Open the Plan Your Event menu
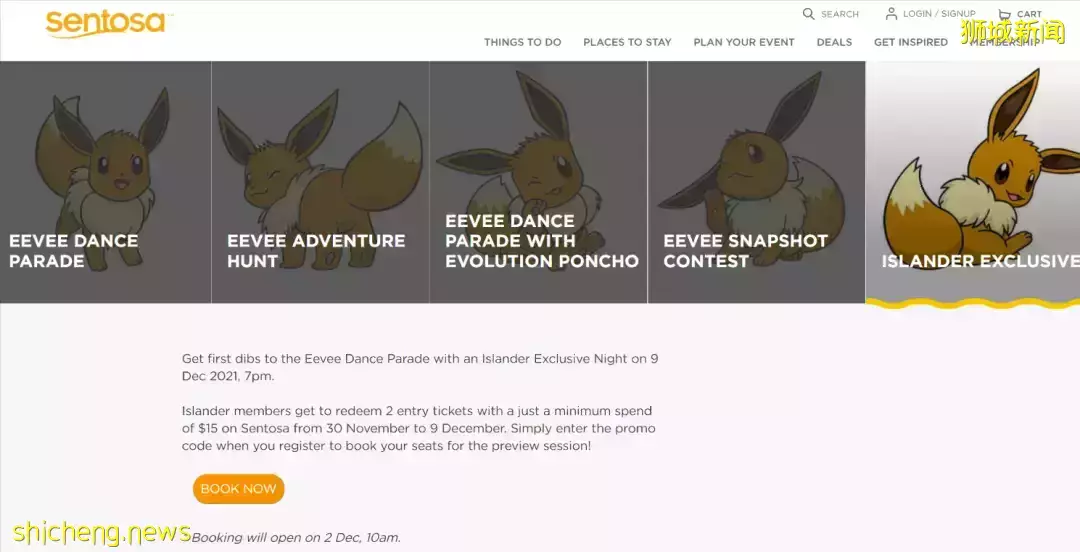The width and height of the screenshot is (1080, 552). [743, 42]
